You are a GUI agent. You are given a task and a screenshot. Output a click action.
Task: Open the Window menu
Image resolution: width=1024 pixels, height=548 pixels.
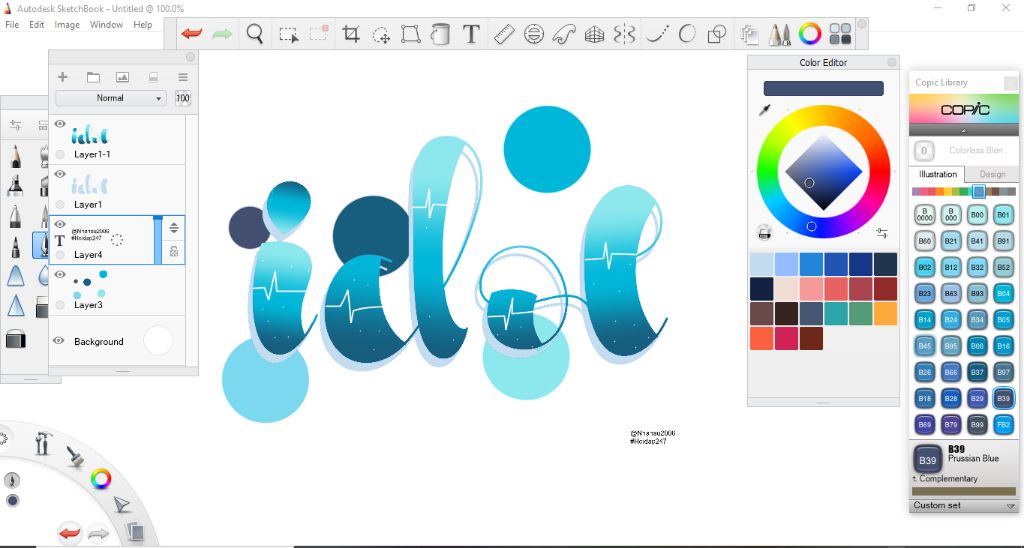point(106,25)
